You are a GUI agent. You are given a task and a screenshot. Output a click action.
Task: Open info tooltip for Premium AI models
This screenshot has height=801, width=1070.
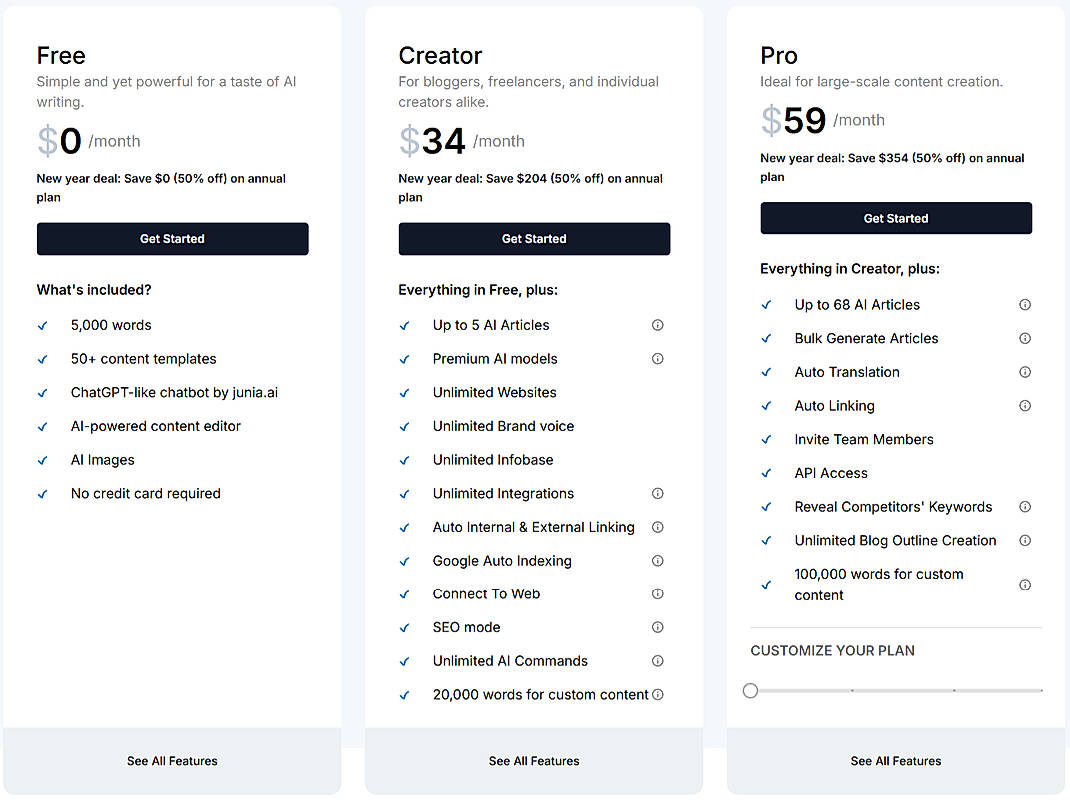[657, 359]
